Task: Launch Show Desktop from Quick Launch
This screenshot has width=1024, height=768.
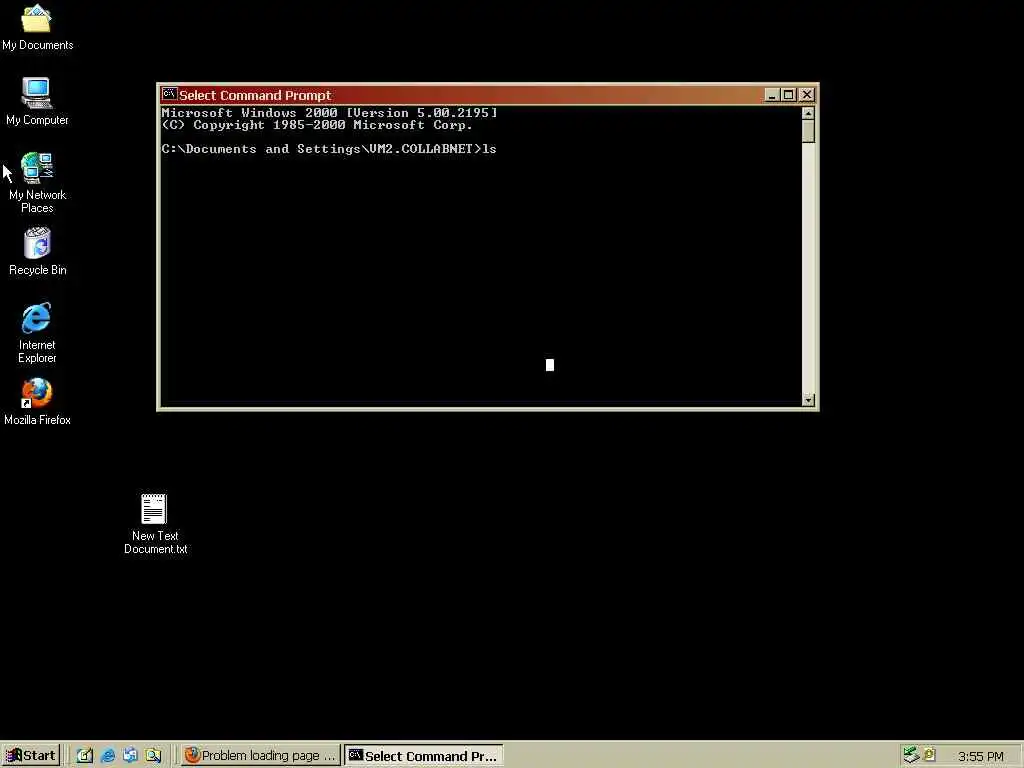Action: tap(85, 756)
